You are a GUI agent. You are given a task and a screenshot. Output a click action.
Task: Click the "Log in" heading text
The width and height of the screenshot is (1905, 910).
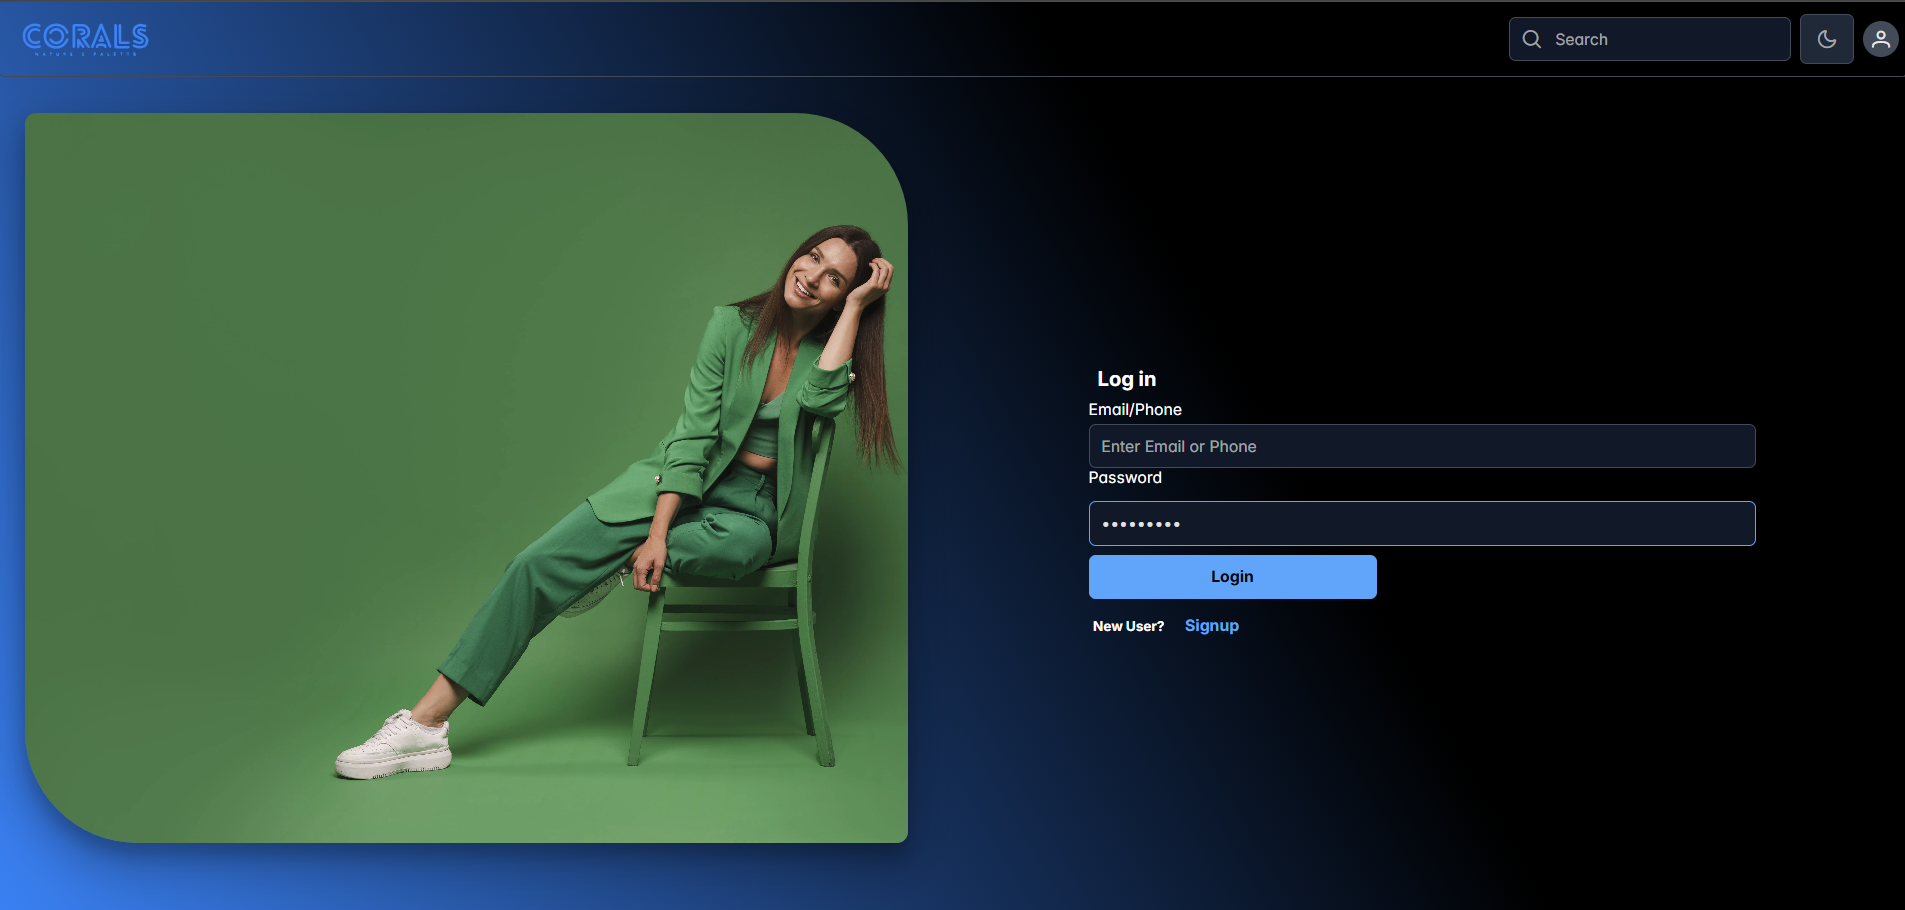coord(1126,379)
